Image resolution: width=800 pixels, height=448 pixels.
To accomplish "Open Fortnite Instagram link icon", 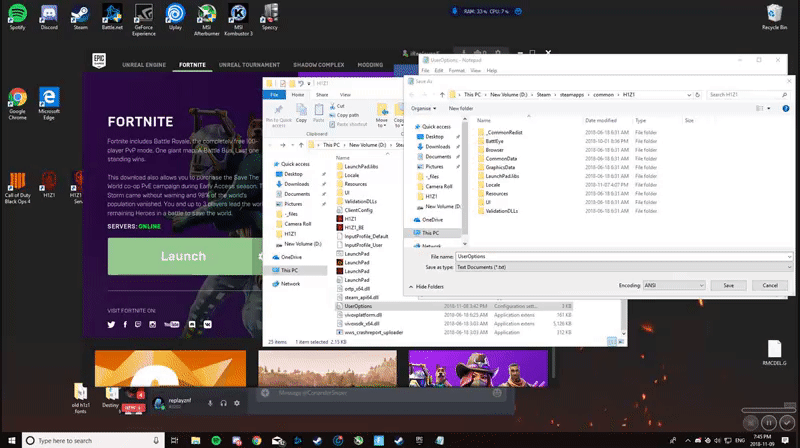I will pos(153,325).
